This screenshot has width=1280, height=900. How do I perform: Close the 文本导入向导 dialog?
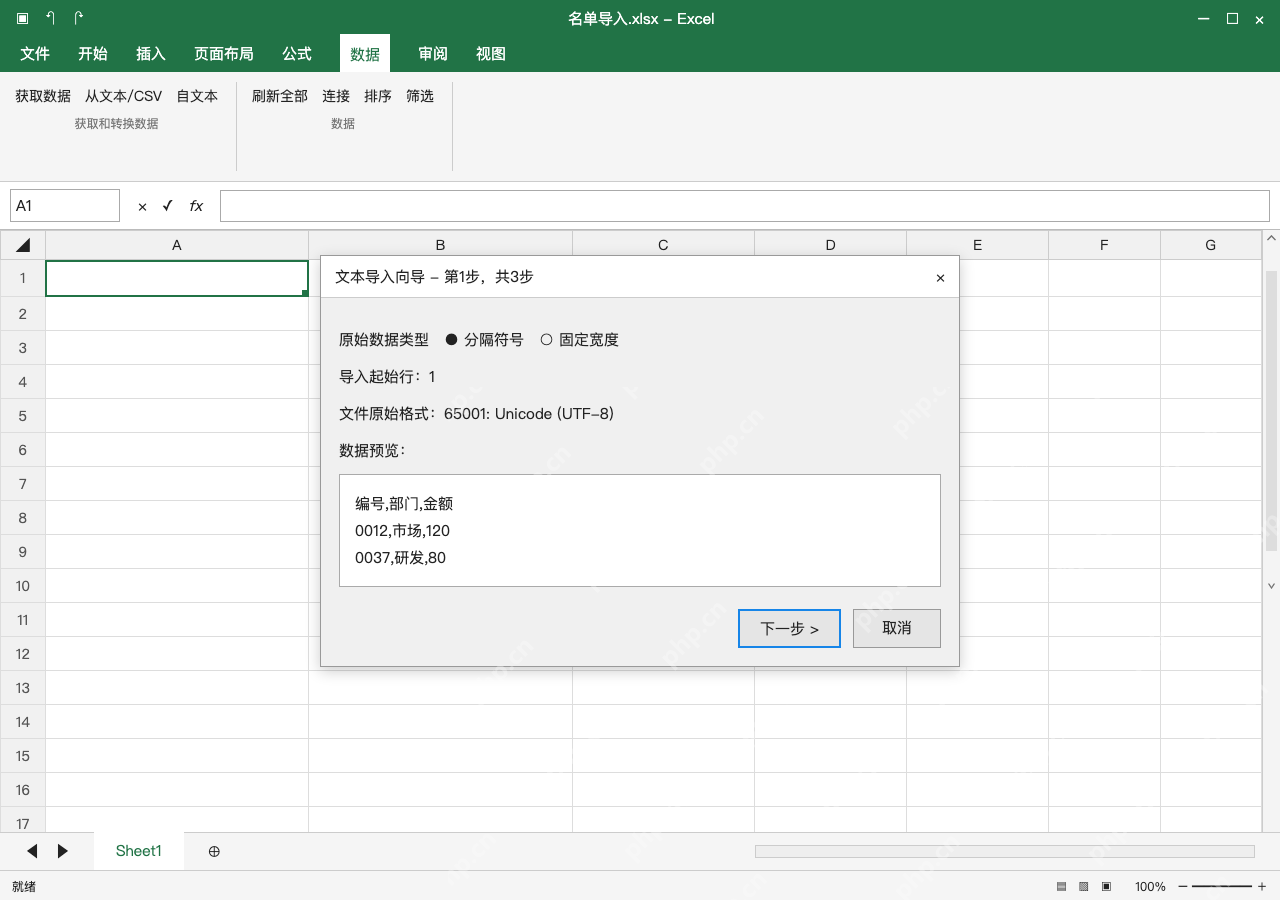(940, 278)
